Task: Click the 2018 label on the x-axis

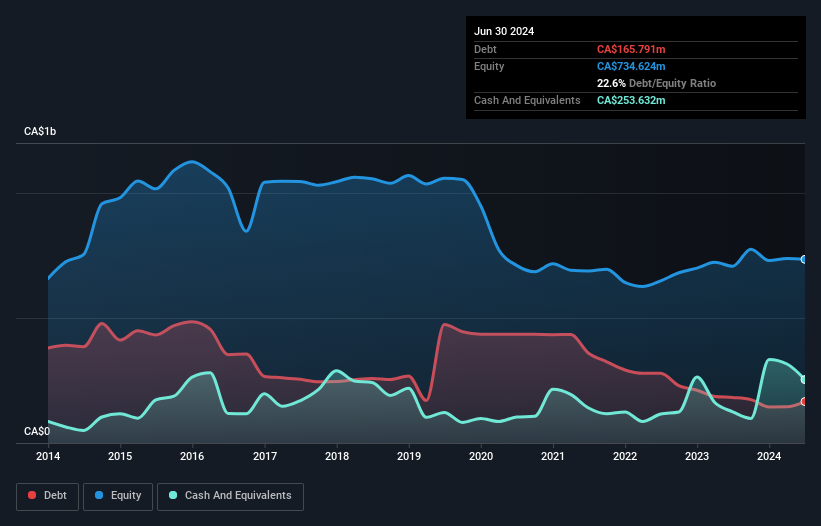Action: [x=337, y=456]
